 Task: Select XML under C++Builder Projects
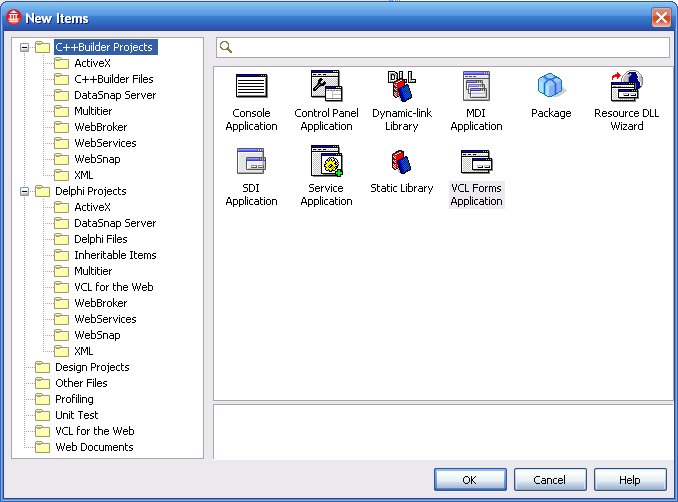[83, 175]
